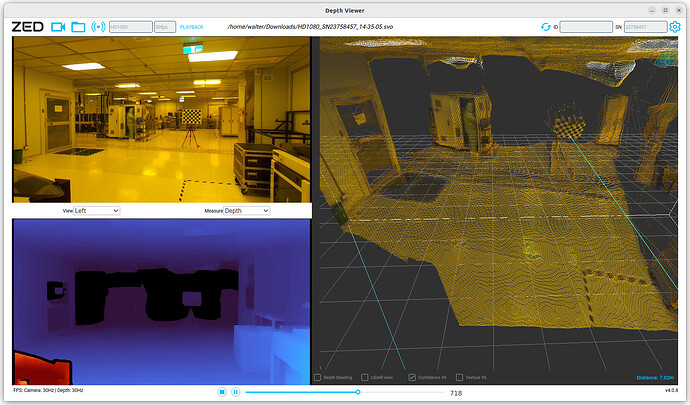This screenshot has height=405, width=690.
Task: Toggle the second checkbox beside Depth Shading
Action: [365, 377]
